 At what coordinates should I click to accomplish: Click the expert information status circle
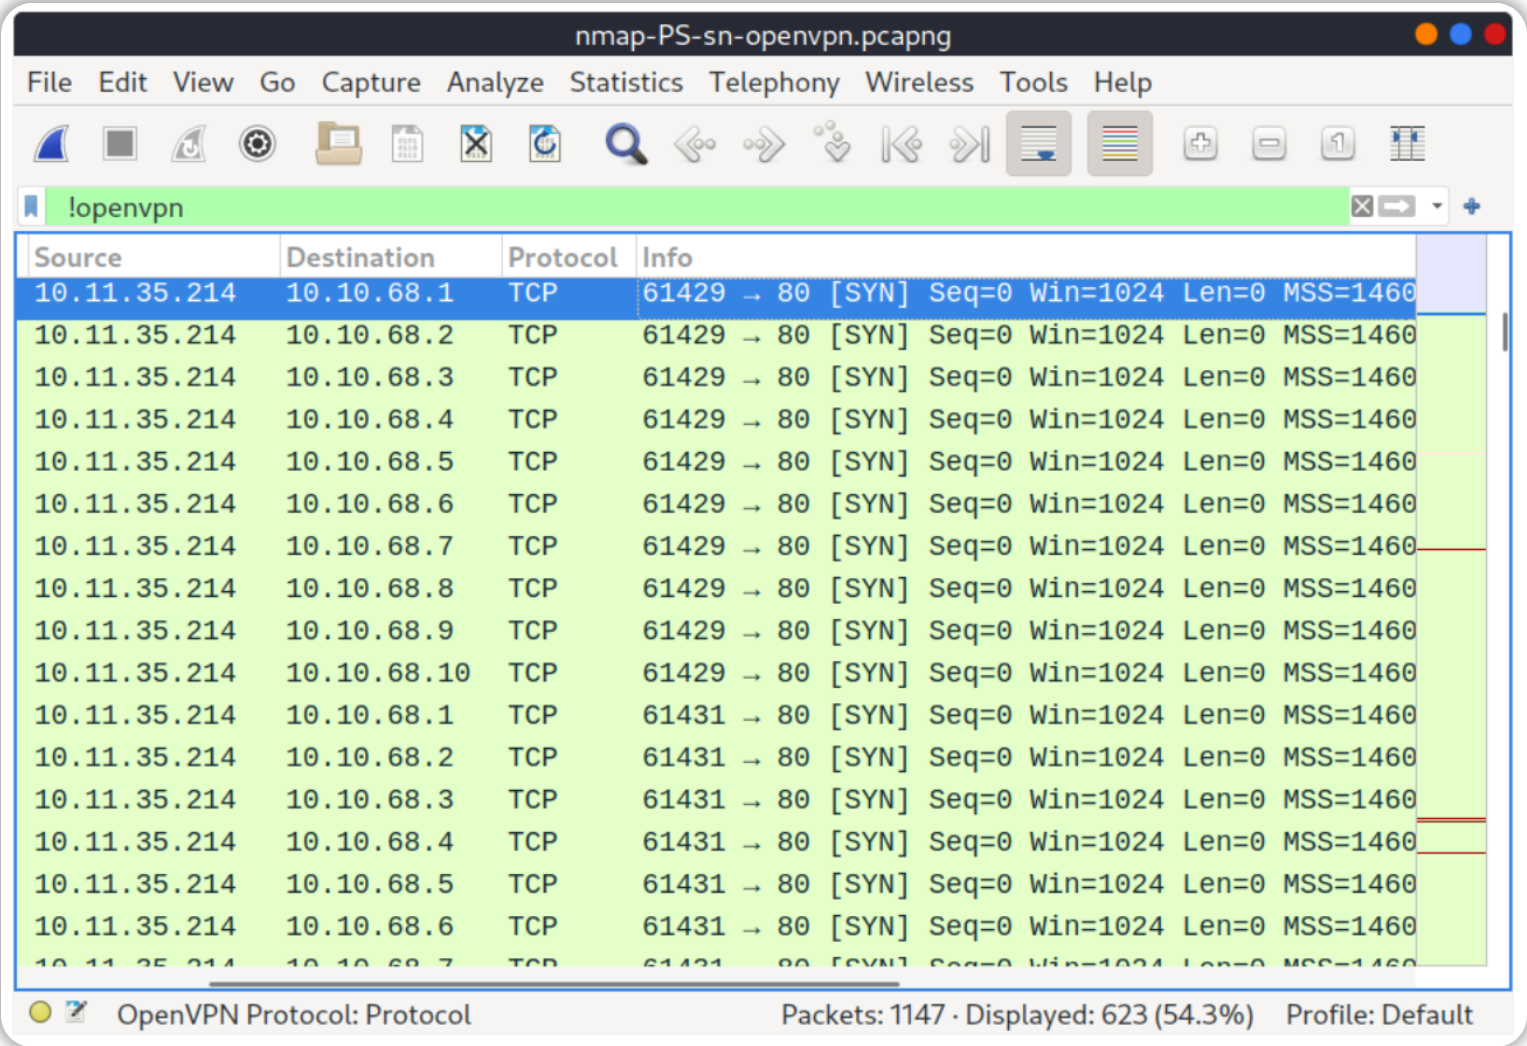pyautogui.click(x=40, y=1013)
